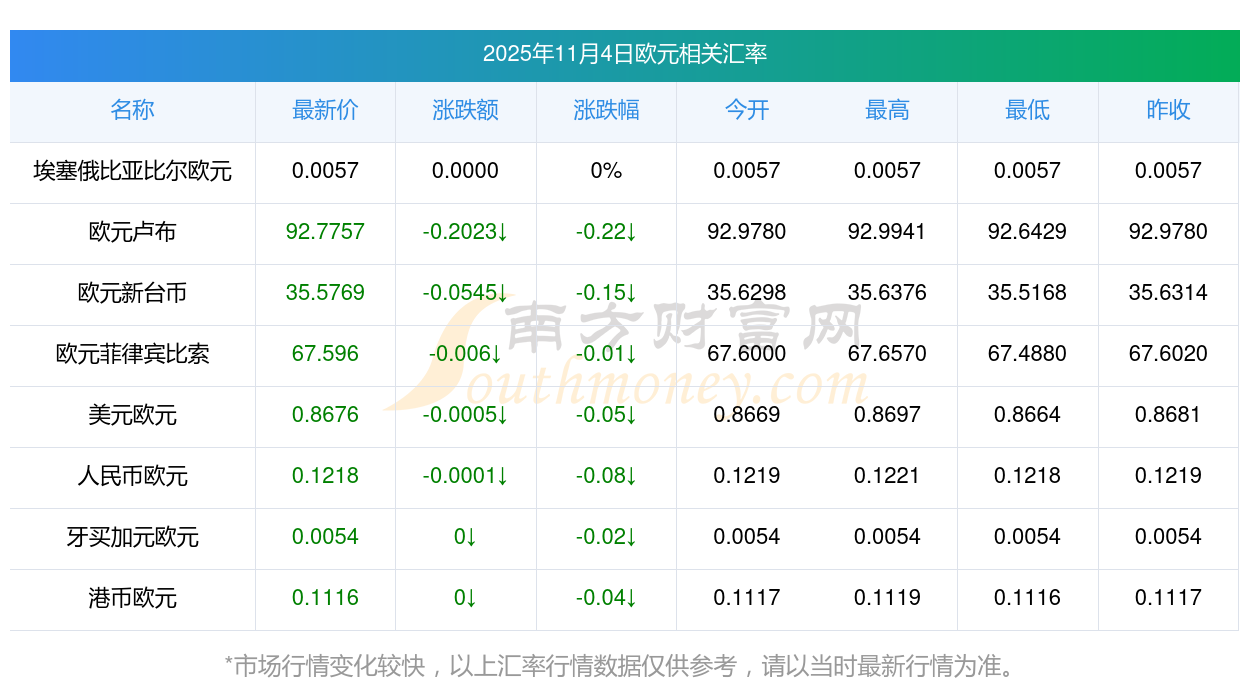Image resolution: width=1250 pixels, height=697 pixels.
Task: Click the 美元欧元 row name
Action: pyautogui.click(x=132, y=416)
